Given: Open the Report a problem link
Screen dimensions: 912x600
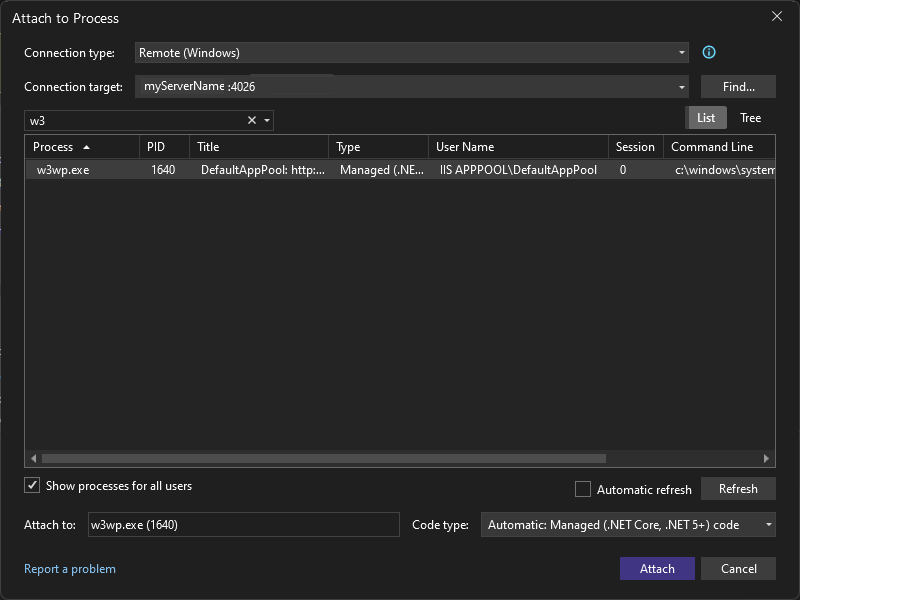Looking at the screenshot, I should point(70,568).
